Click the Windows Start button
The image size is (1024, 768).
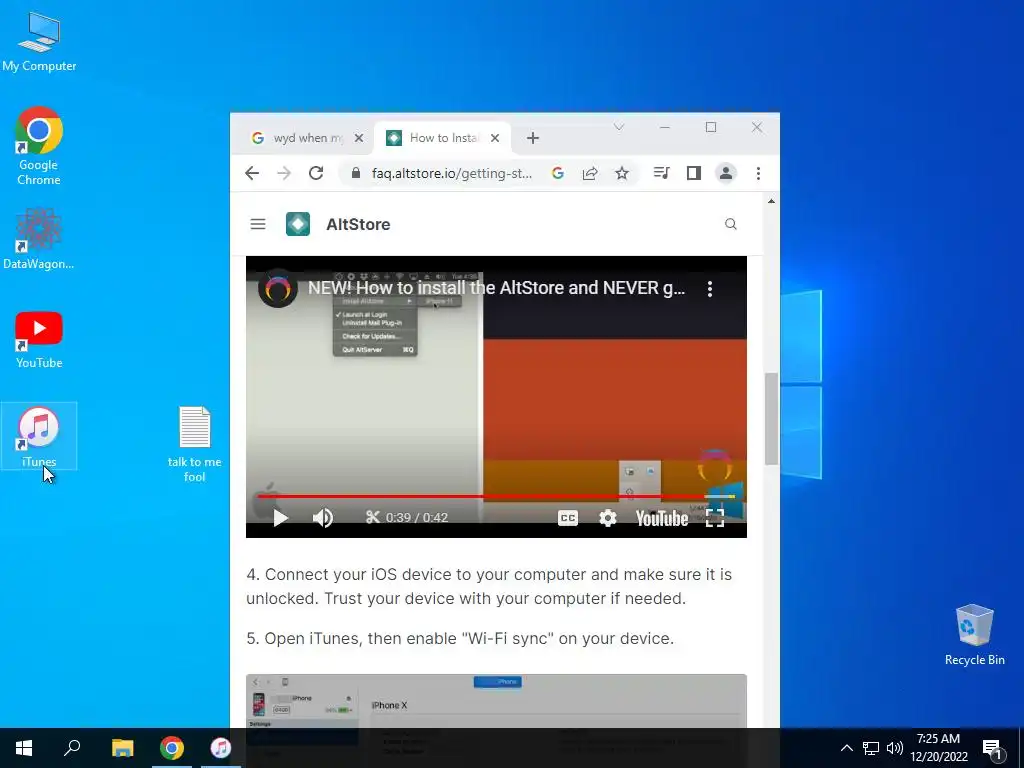click(24, 748)
